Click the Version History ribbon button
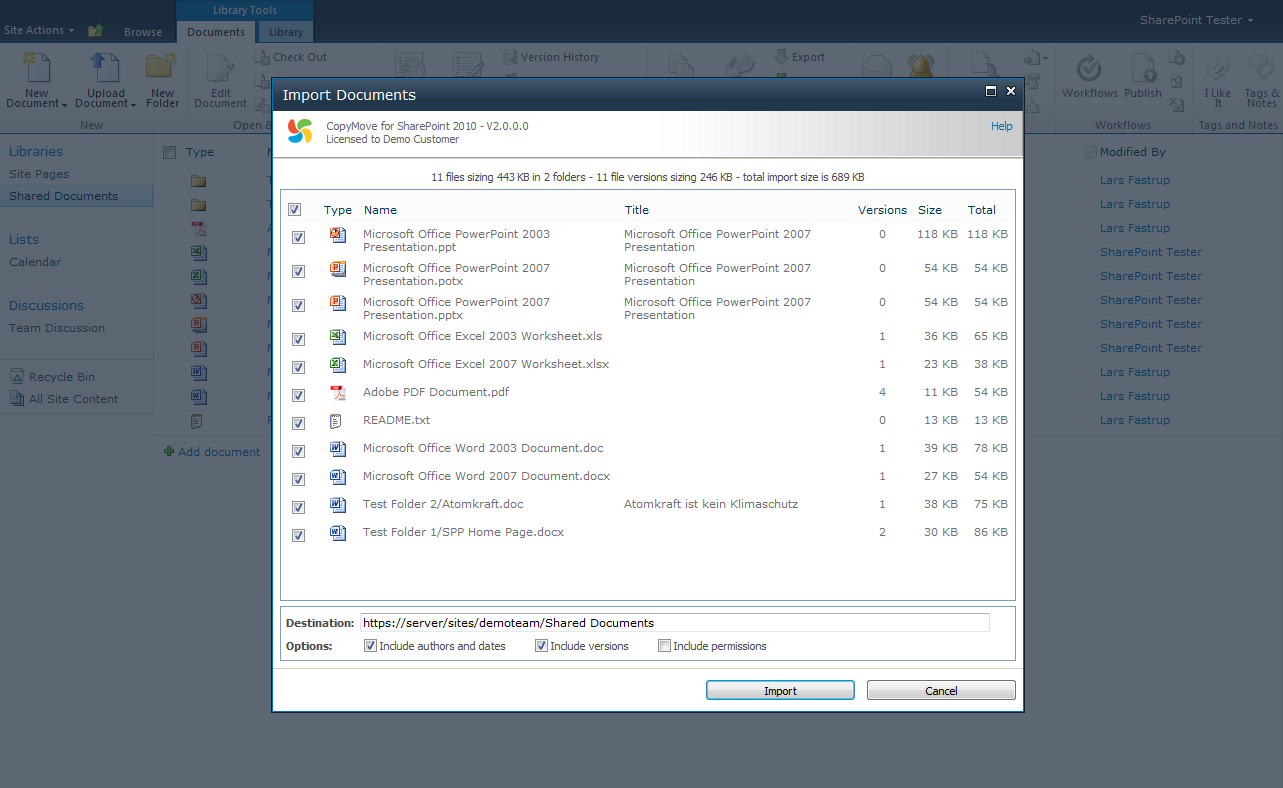This screenshot has width=1283, height=788. 551,57
